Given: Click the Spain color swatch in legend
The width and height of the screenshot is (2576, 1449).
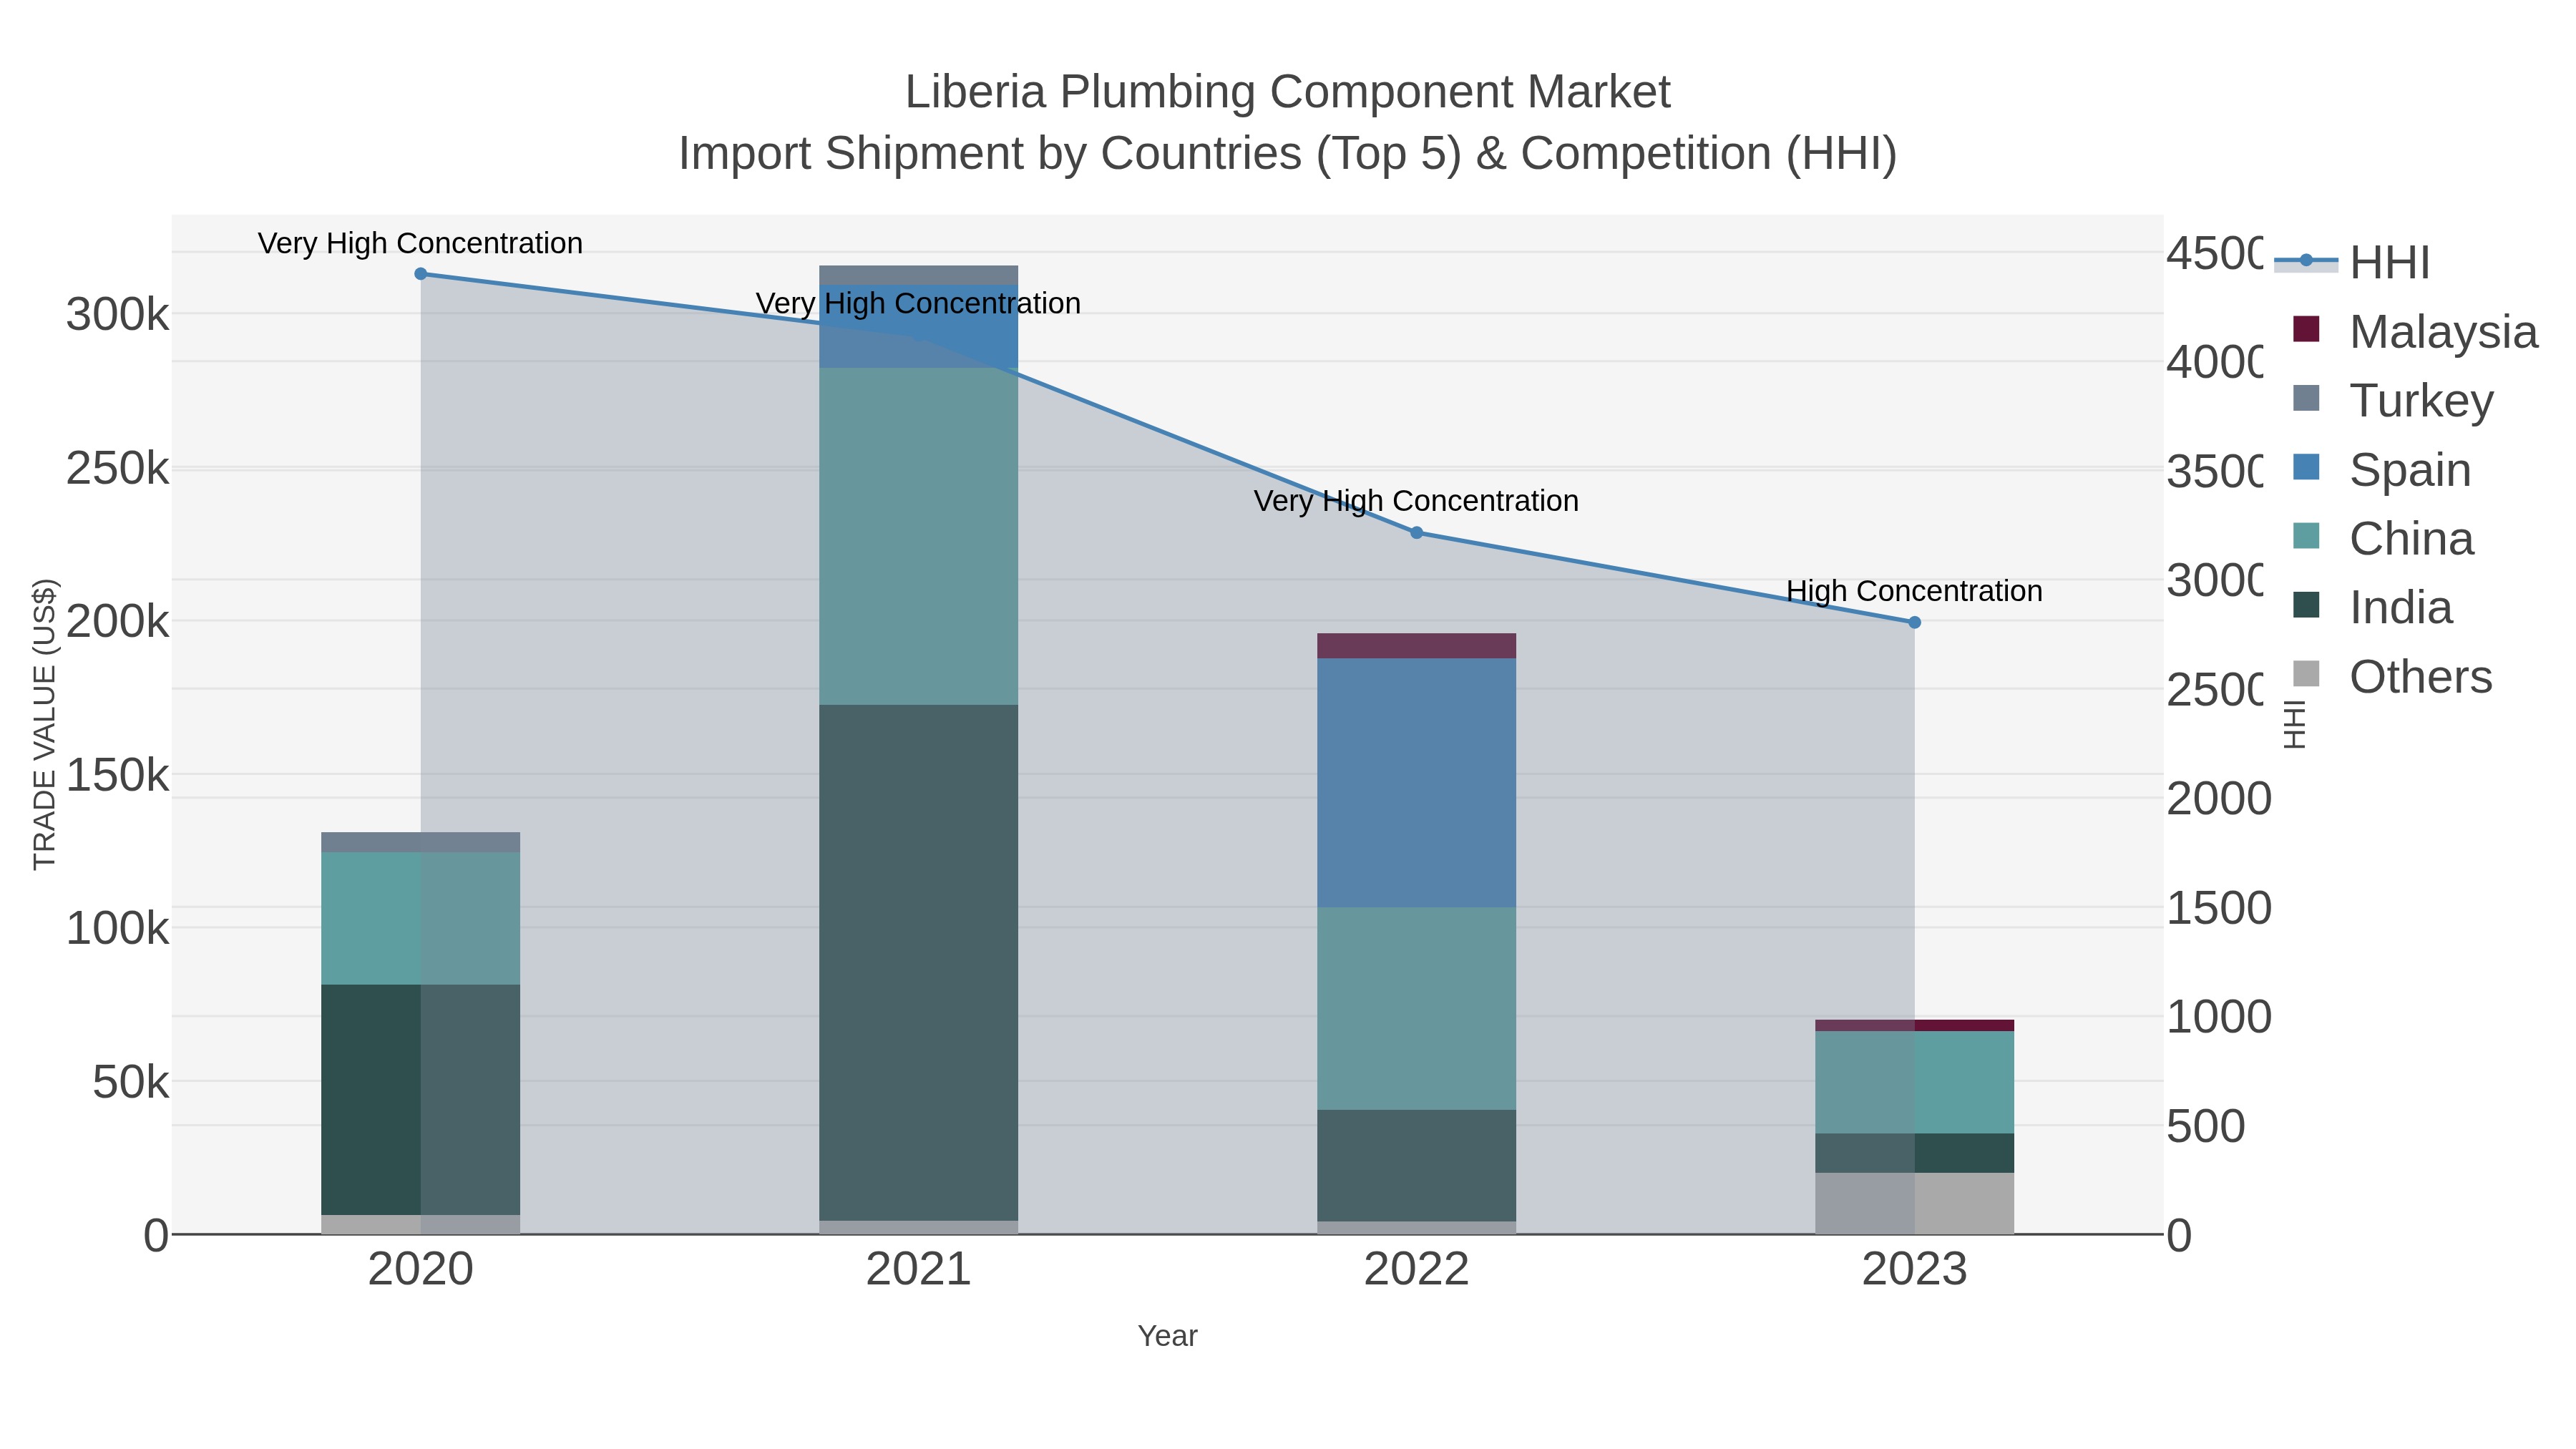Looking at the screenshot, I should pos(2305,467).
